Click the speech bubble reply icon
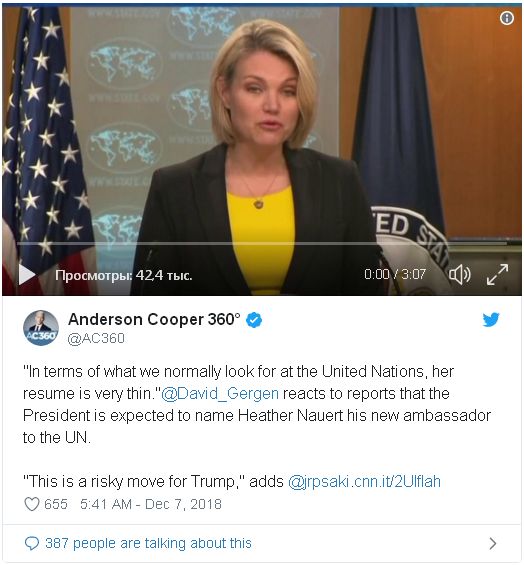This screenshot has width=524, height=565. coord(31,543)
